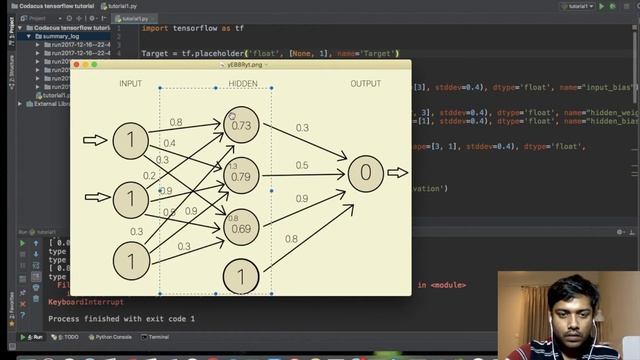Viewport: 640px width, 360px height.
Task: Run tutorial1 with the top toolbar play button
Action: 602,6
